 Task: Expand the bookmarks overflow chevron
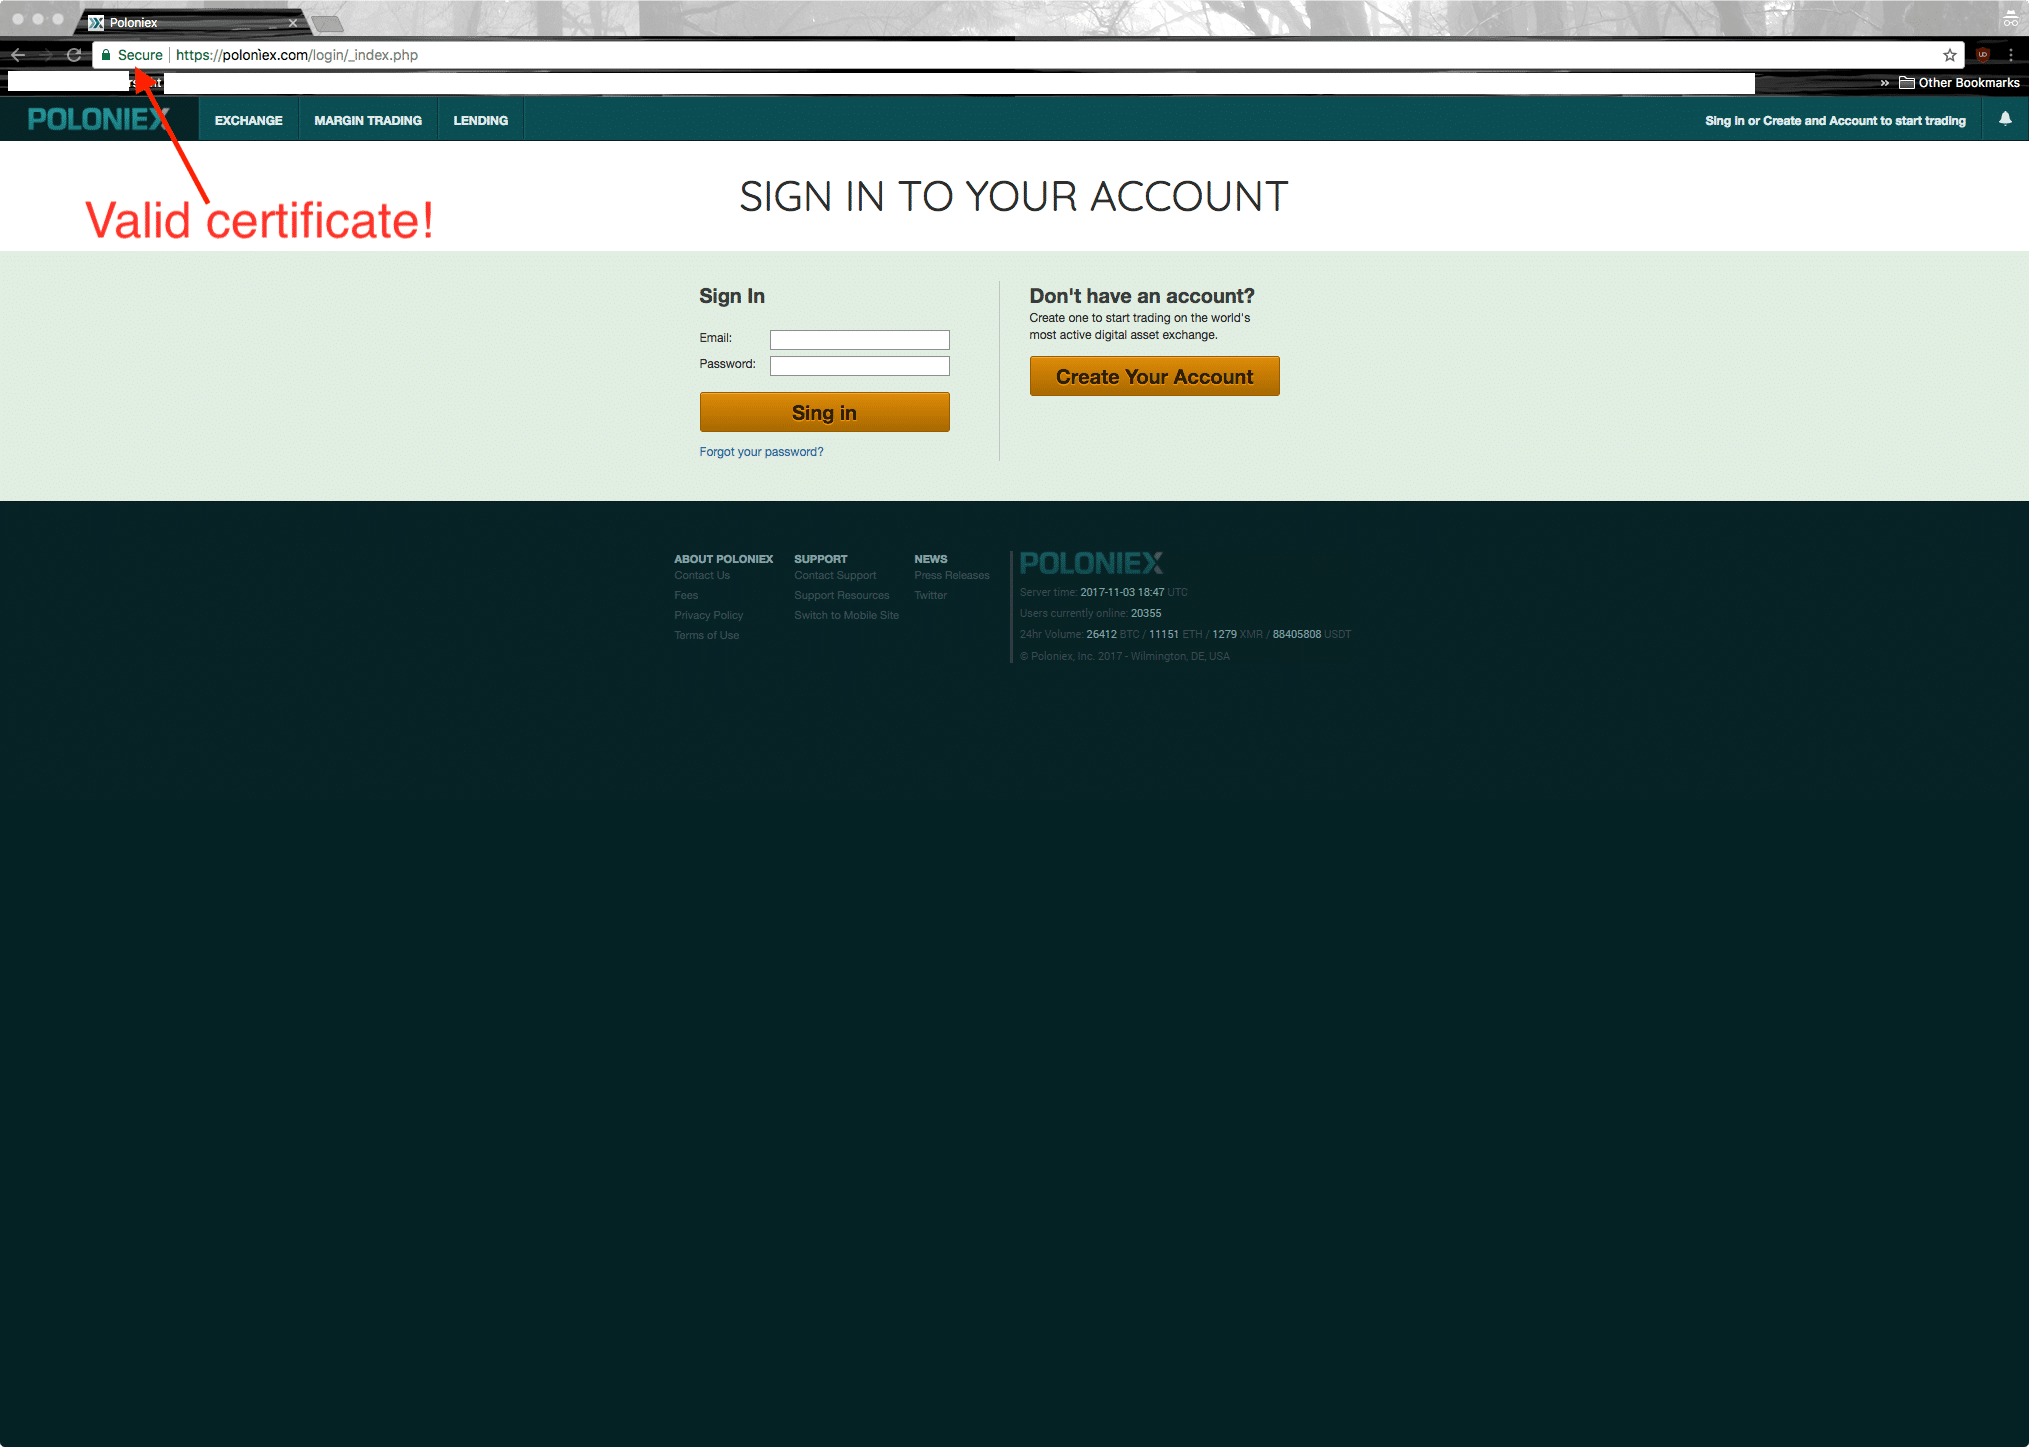tap(1884, 83)
